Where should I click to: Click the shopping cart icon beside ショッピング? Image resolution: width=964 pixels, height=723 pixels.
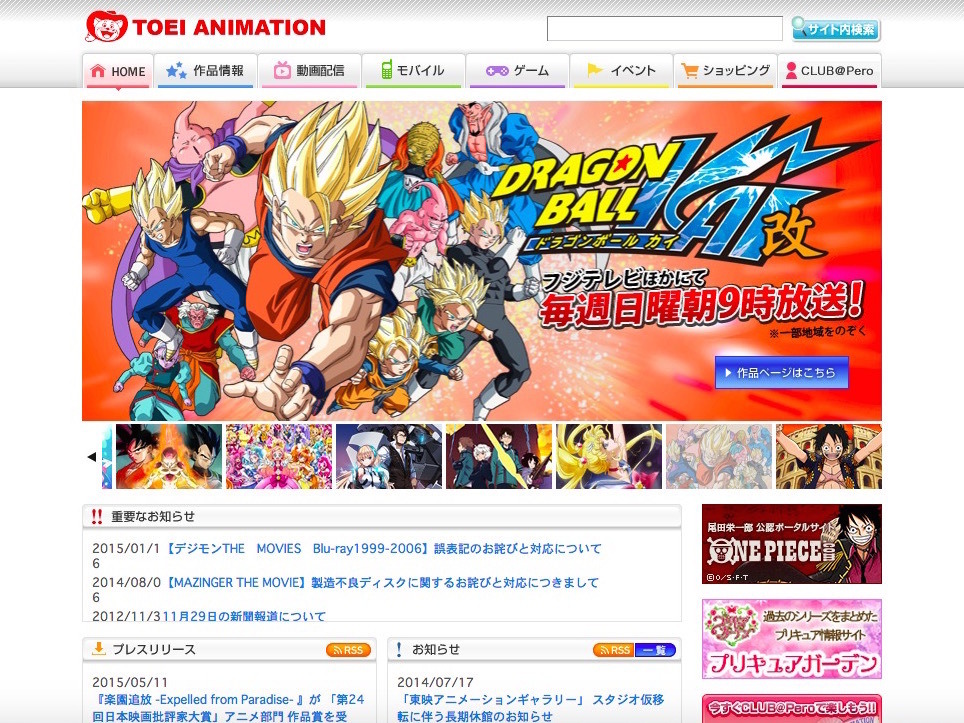pyautogui.click(x=689, y=71)
